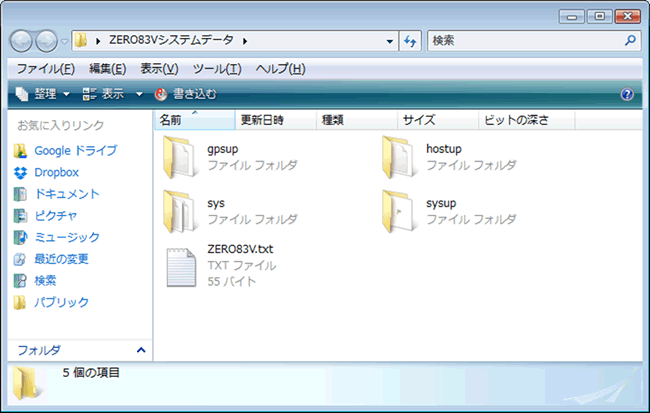Viewport: 650px width, 413px height.
Task: Click the search magnifier icon
Action: click(x=630, y=41)
